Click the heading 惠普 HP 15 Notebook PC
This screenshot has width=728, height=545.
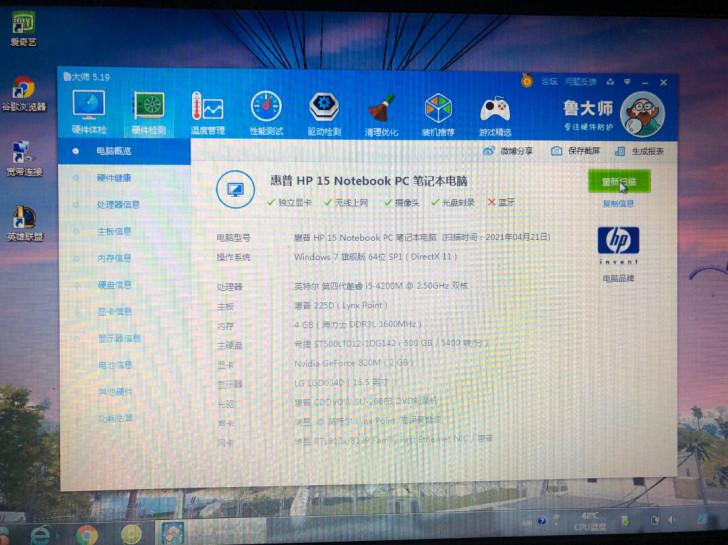pyautogui.click(x=369, y=181)
